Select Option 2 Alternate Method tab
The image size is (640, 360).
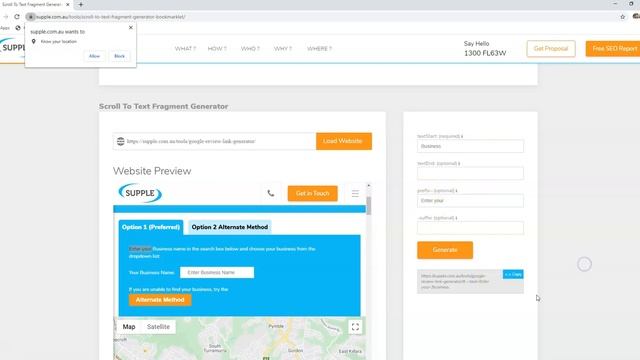click(x=230, y=227)
